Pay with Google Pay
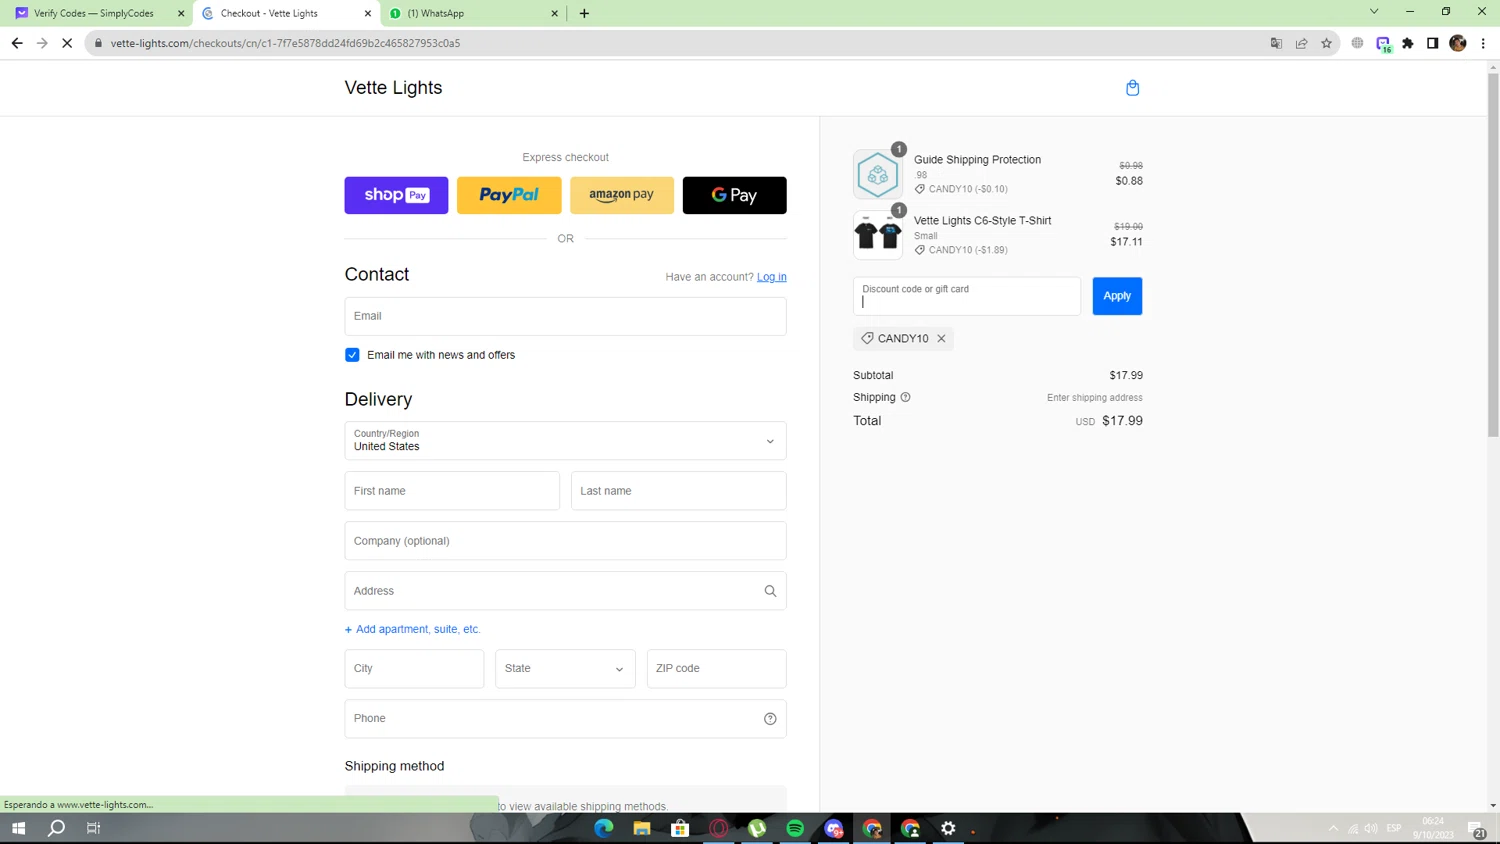1500x844 pixels. [734, 195]
